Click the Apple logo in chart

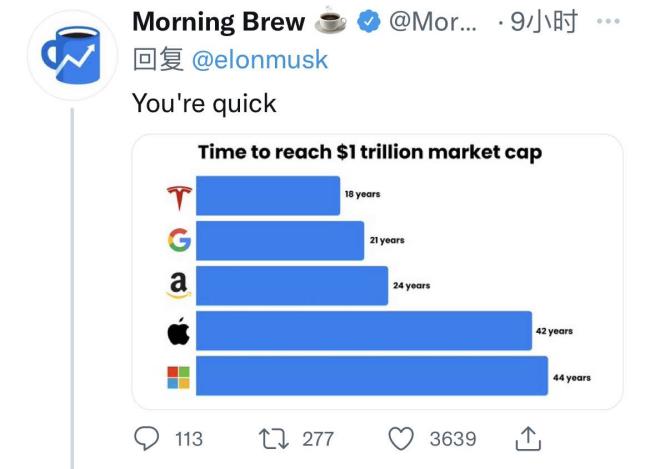[x=179, y=331]
